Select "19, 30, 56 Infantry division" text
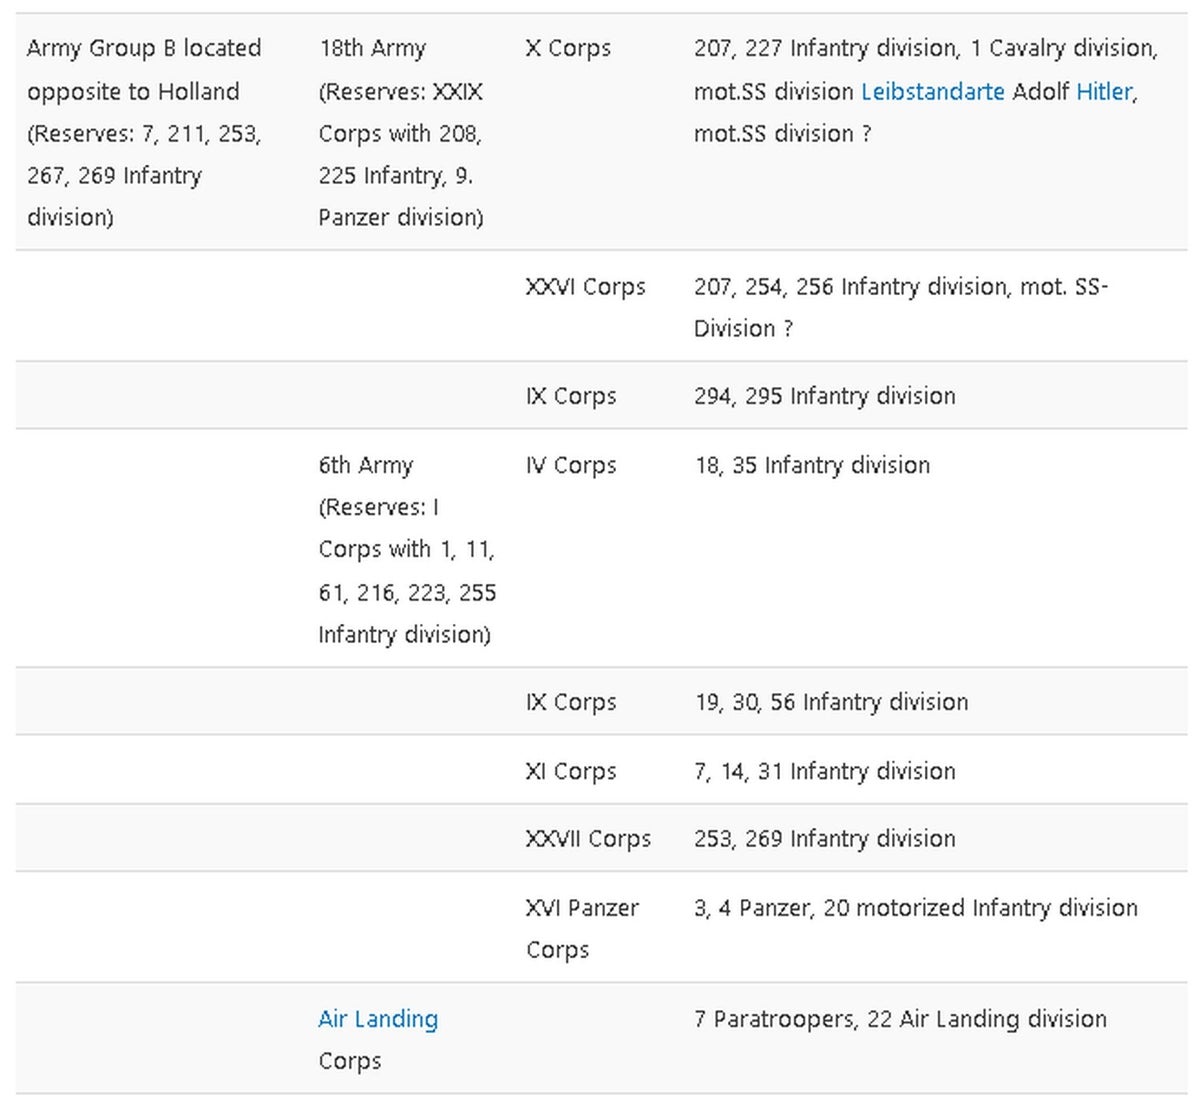Viewport: 1200px width, 1103px height. (830, 702)
